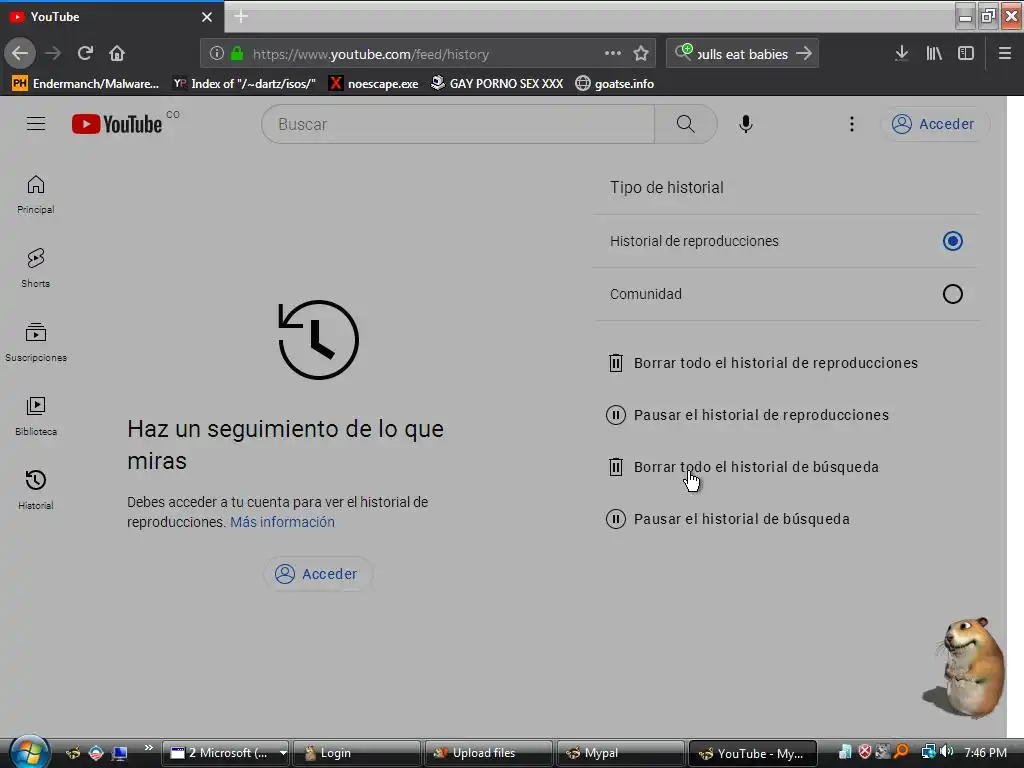Open the browser home page icon
This screenshot has width=1024, height=768.
(x=117, y=54)
